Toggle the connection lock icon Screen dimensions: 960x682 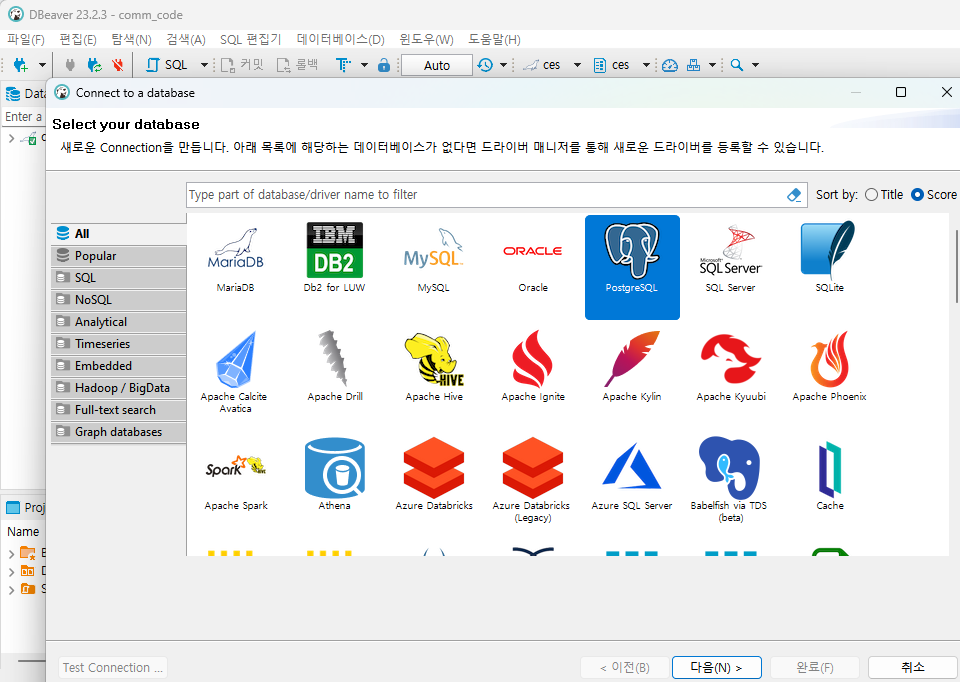pos(384,65)
